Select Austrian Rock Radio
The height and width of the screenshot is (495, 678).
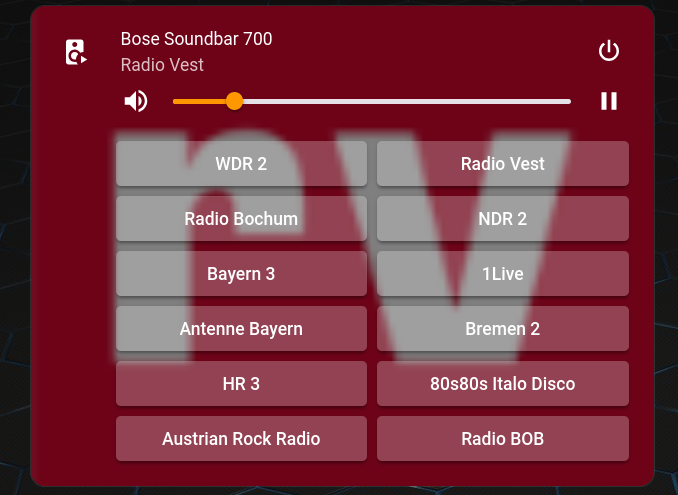[241, 439]
